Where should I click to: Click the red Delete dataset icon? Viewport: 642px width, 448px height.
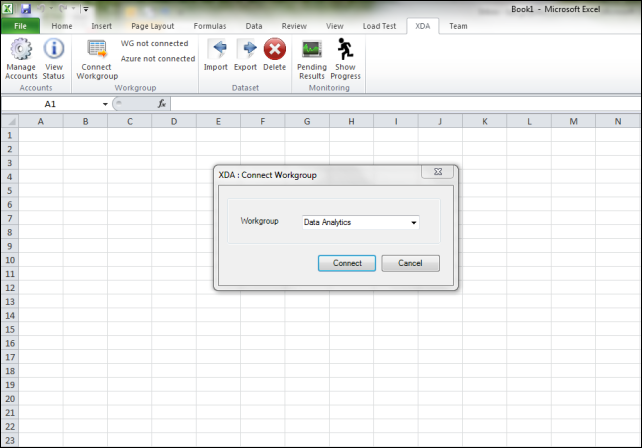coord(274,49)
